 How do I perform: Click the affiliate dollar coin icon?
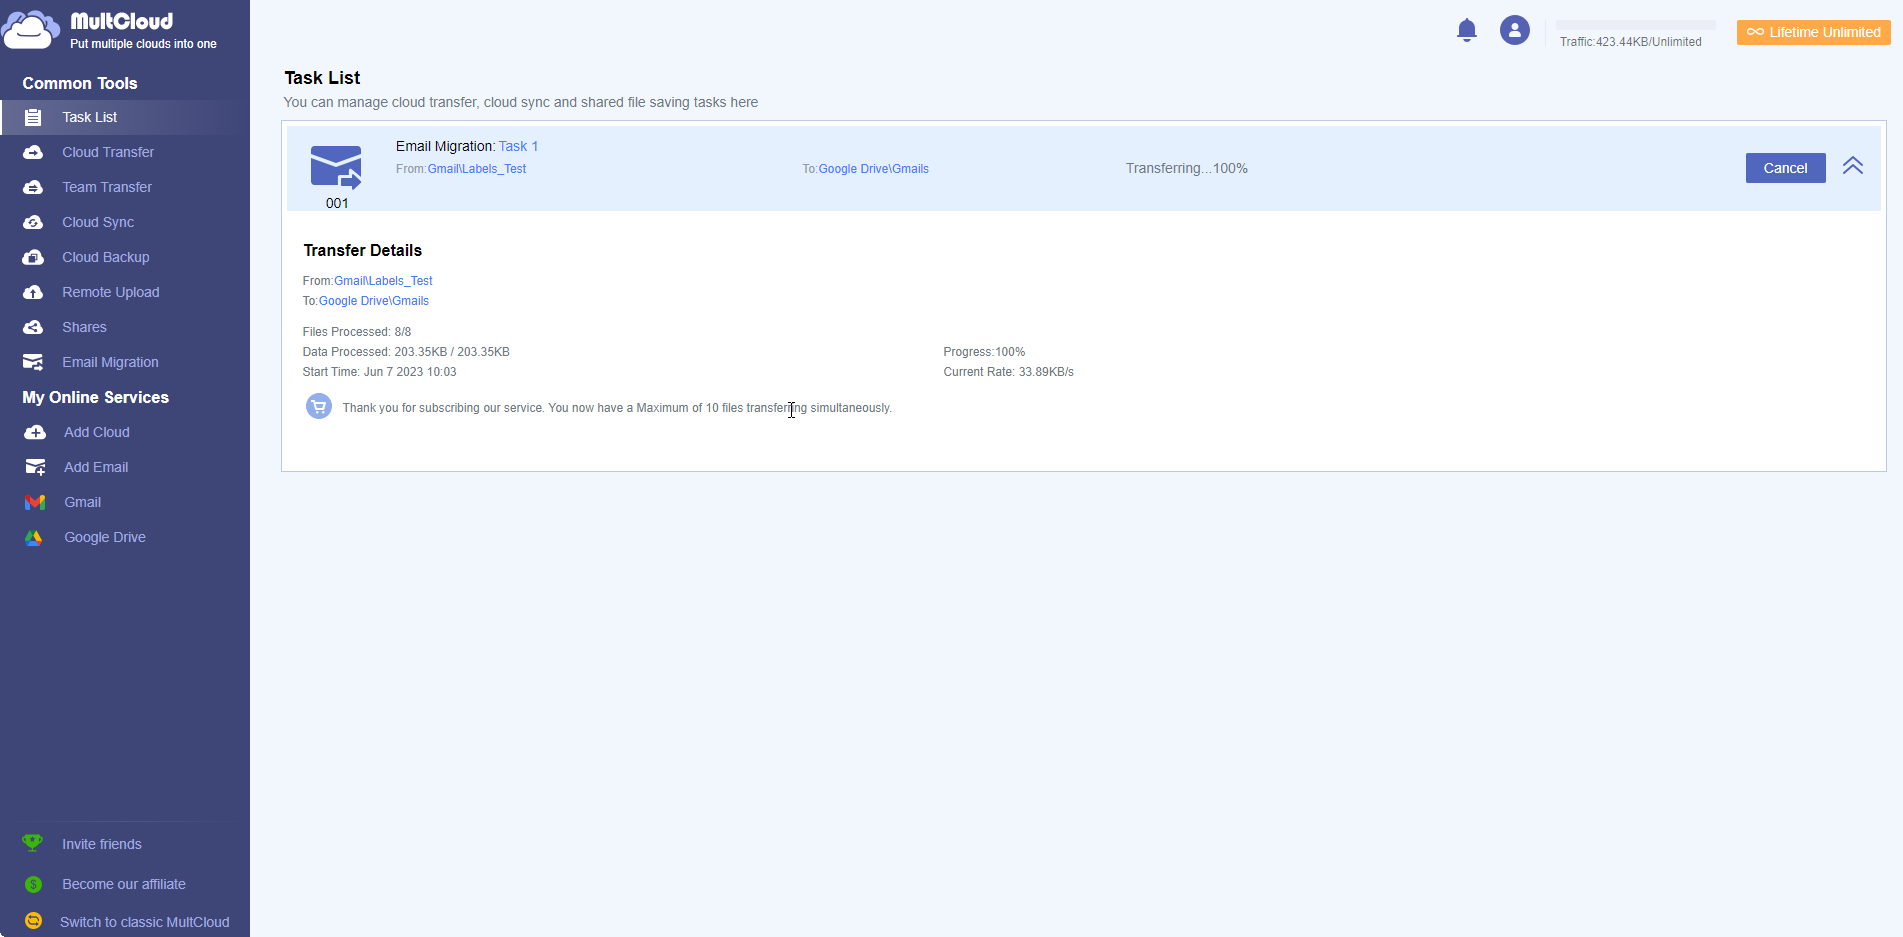tap(33, 884)
